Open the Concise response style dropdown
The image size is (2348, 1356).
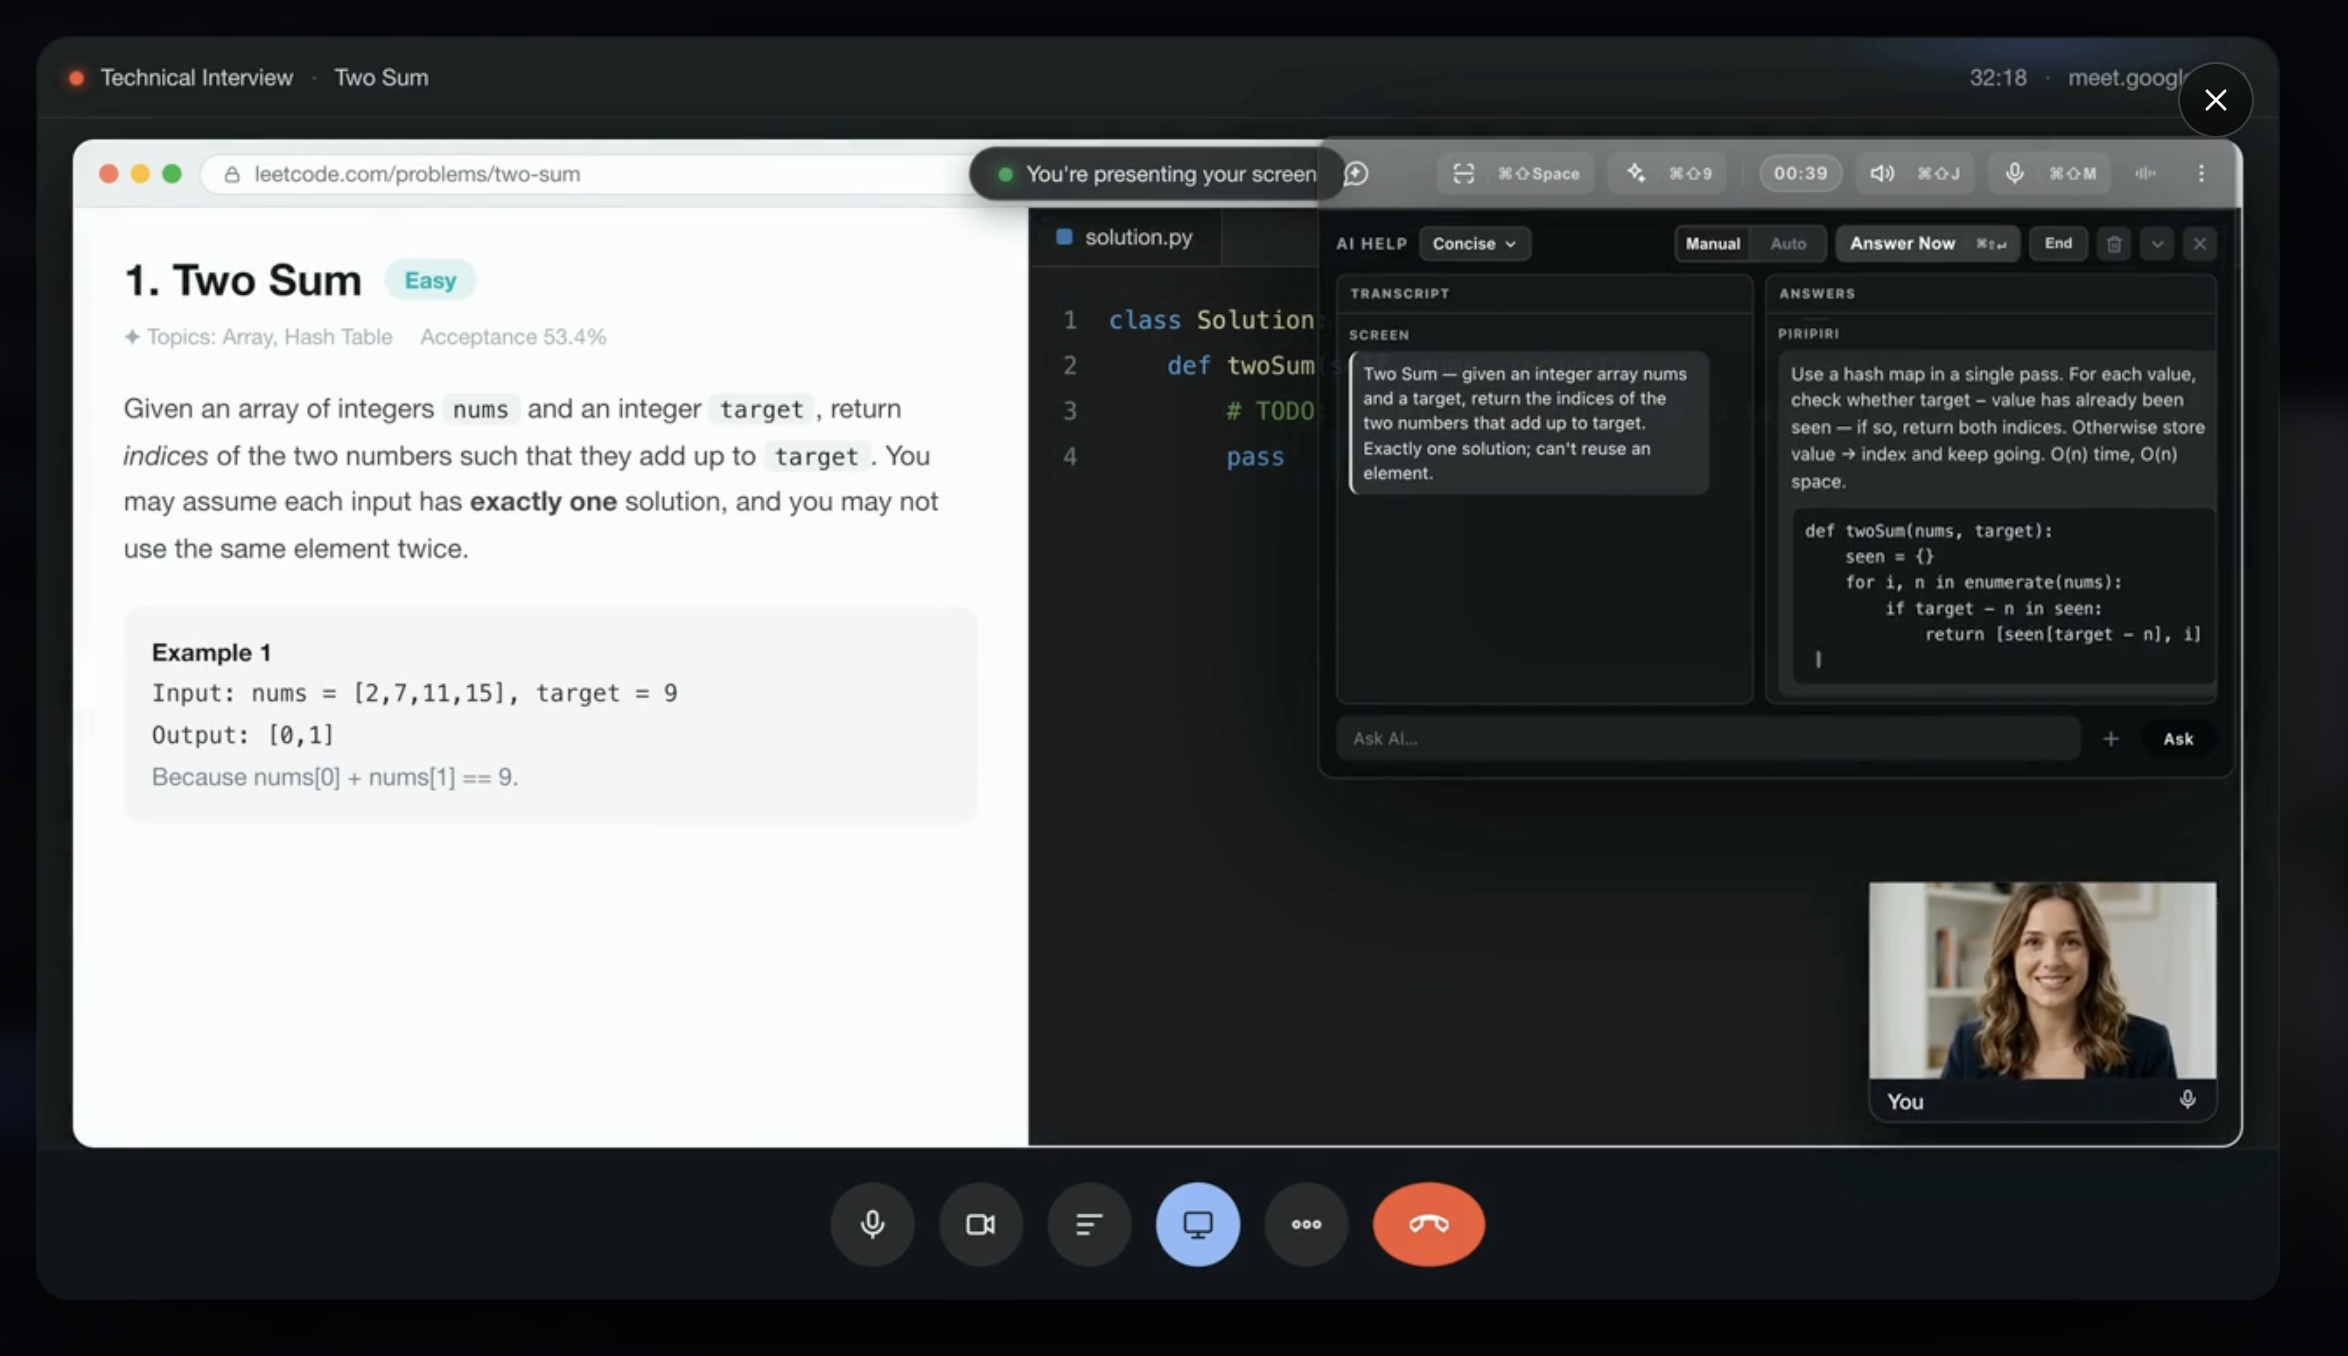coord(1474,244)
